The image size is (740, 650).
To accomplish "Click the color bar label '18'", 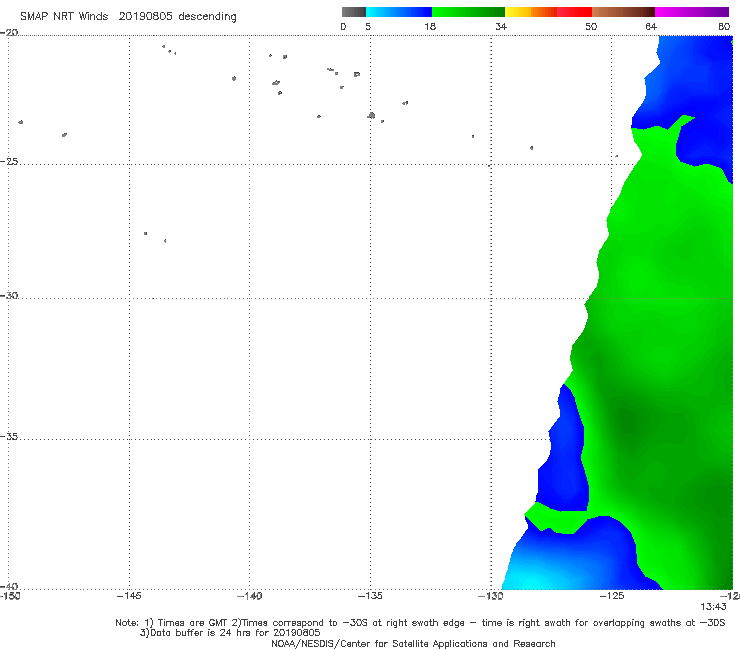I will point(430,26).
